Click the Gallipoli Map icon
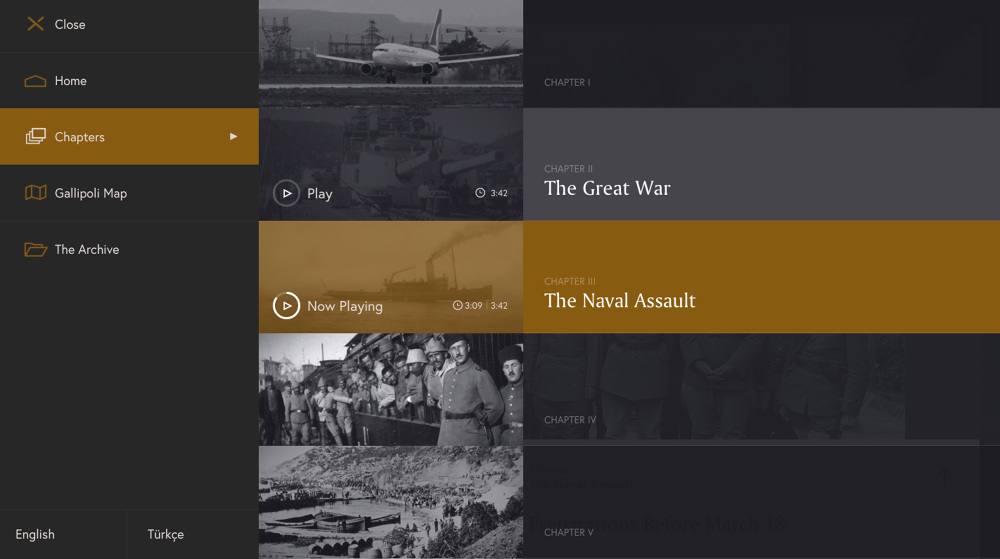 click(x=35, y=193)
